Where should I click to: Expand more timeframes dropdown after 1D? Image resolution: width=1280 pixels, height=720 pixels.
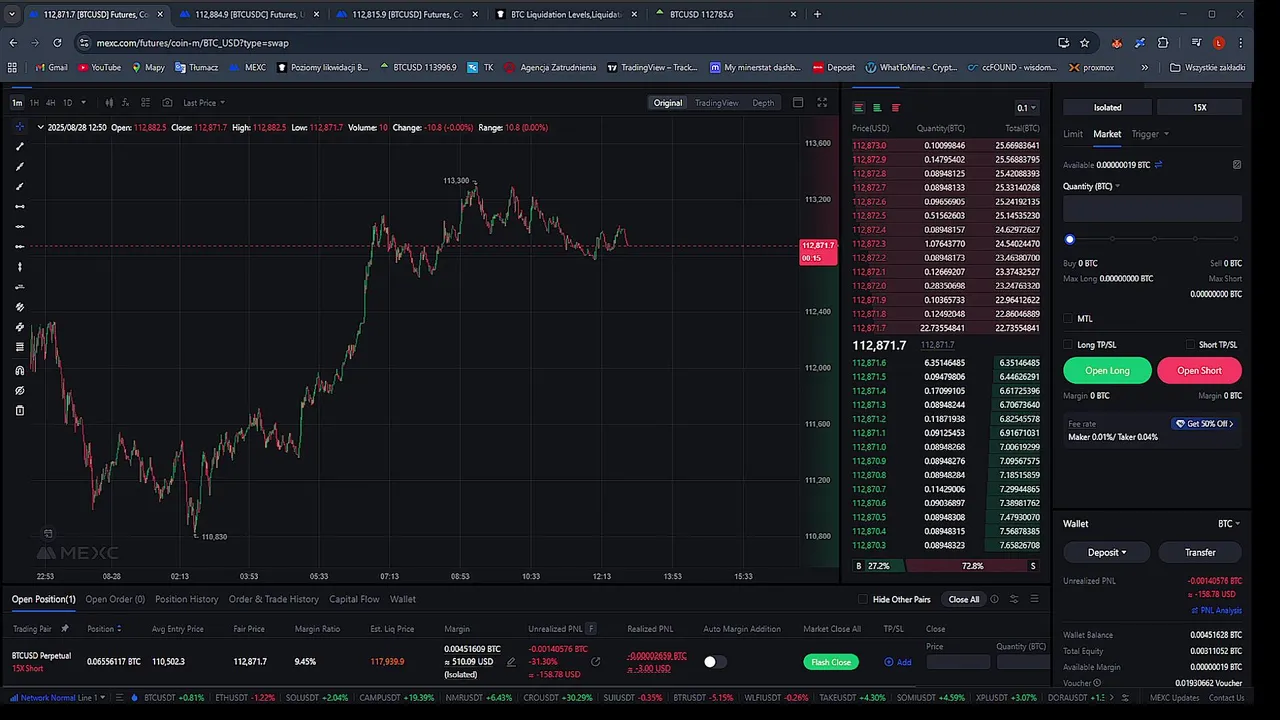(83, 103)
